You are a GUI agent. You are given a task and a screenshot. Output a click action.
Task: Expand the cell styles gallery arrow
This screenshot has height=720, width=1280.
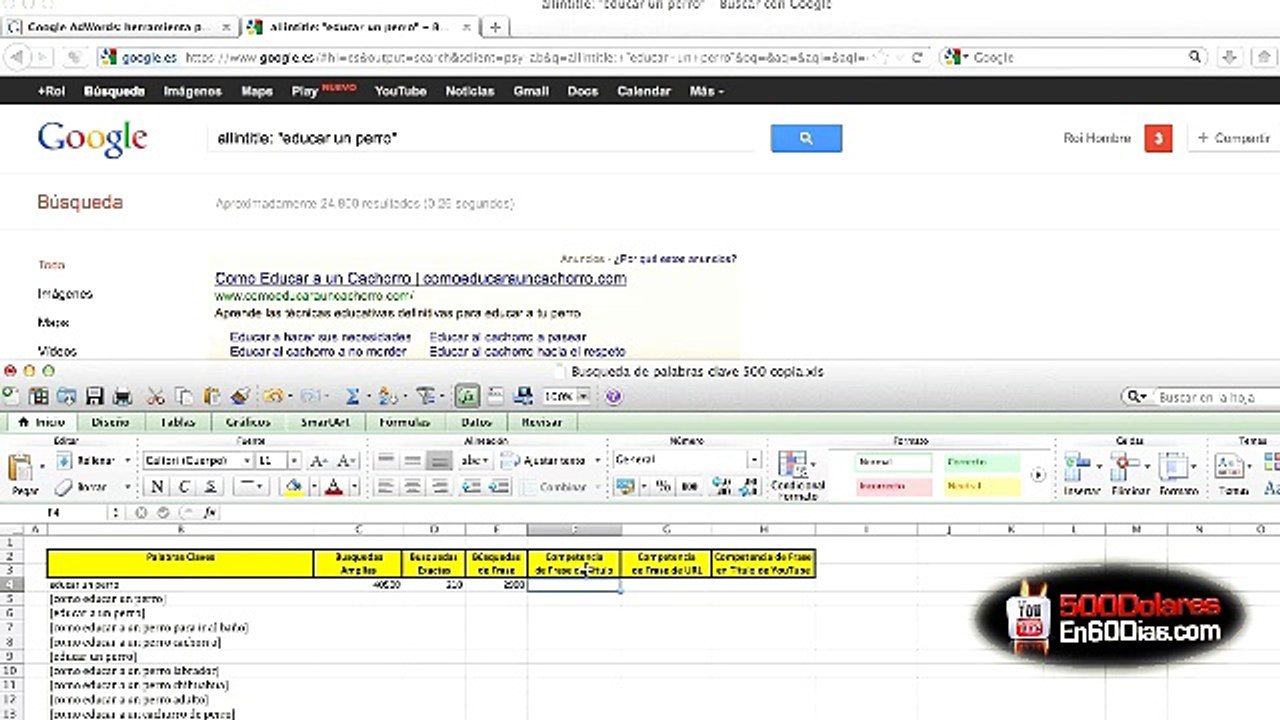click(1038, 475)
